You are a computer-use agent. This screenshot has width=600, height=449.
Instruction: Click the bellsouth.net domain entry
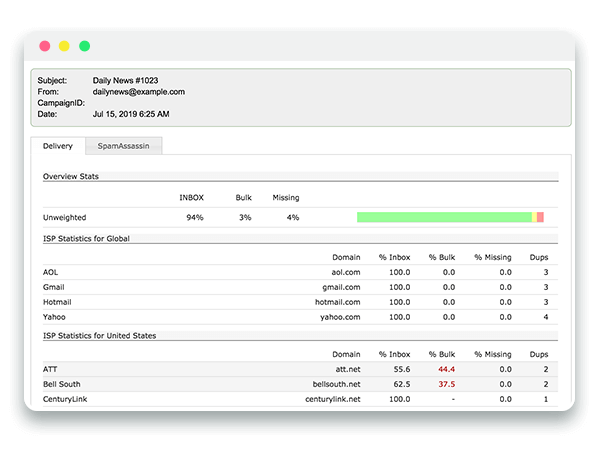pos(334,384)
